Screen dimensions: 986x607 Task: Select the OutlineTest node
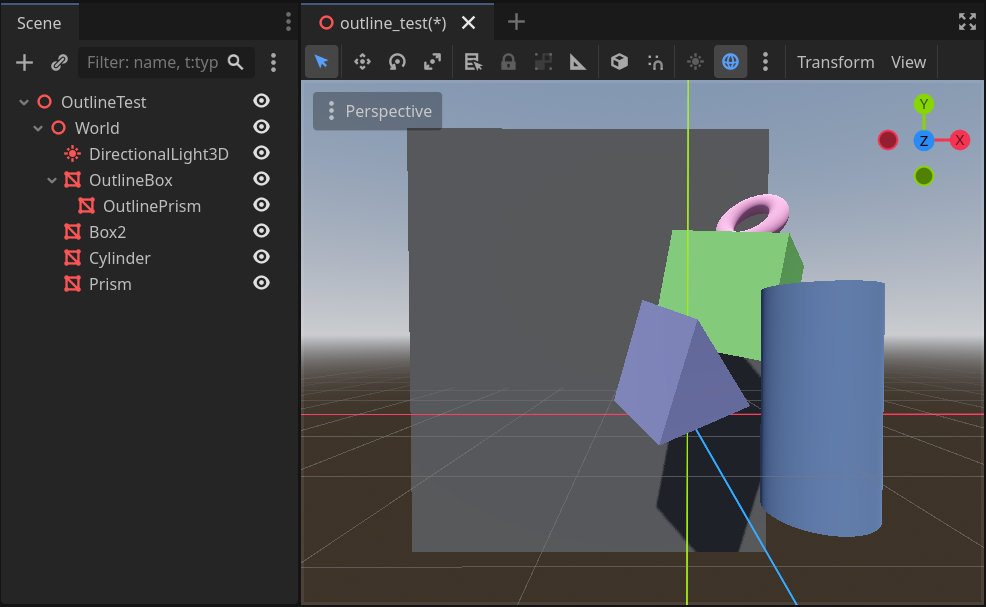(x=104, y=102)
